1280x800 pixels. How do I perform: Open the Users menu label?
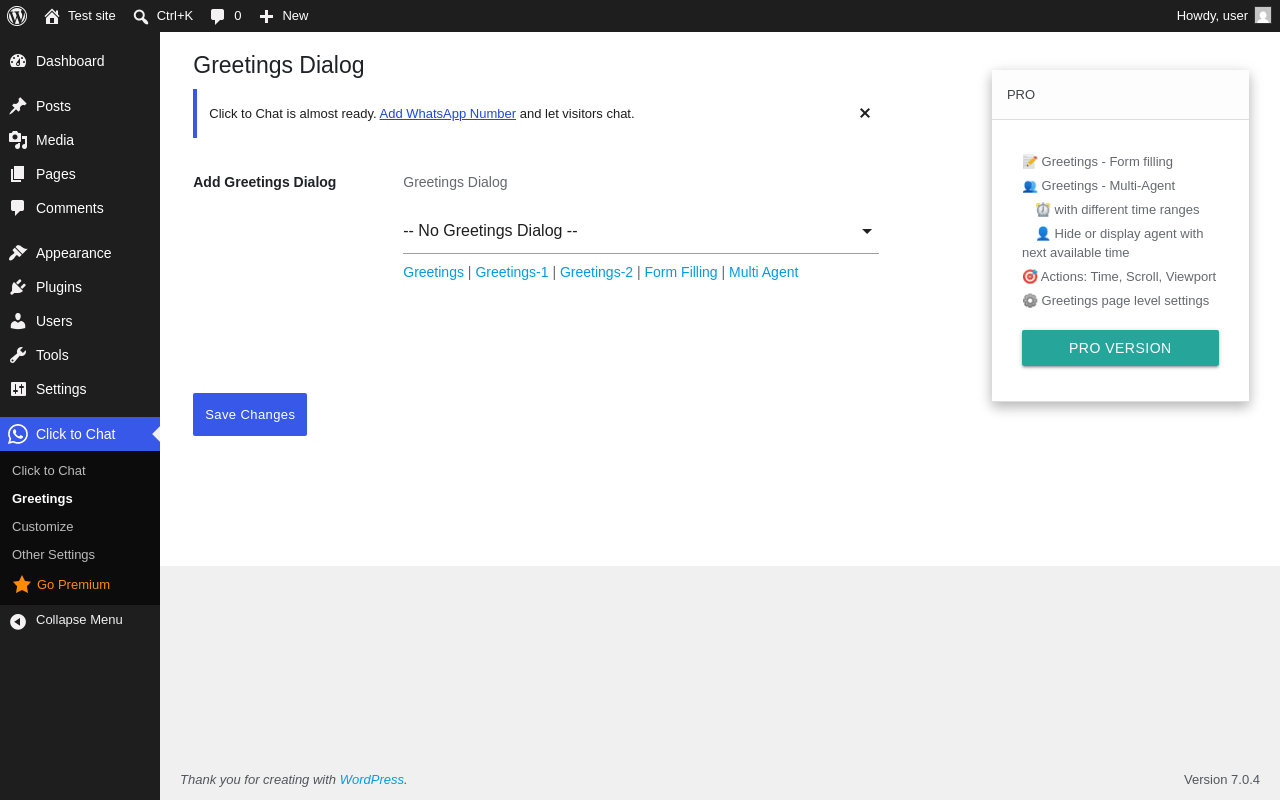point(54,321)
